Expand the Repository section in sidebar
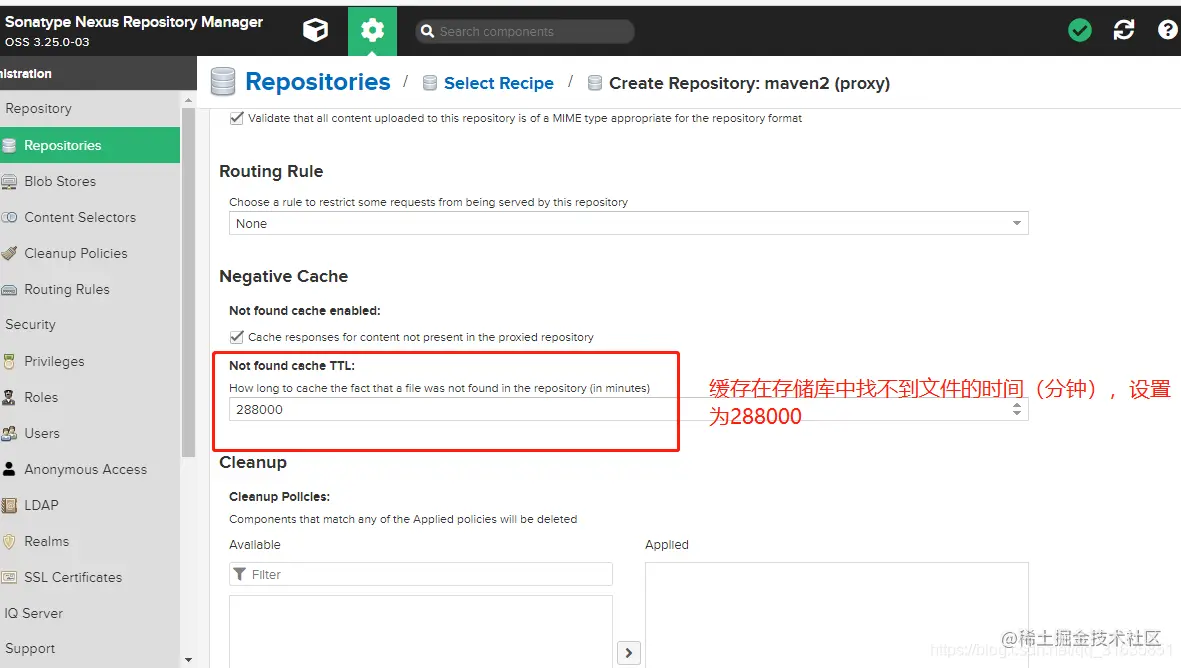The height and width of the screenshot is (668, 1181). point(38,108)
